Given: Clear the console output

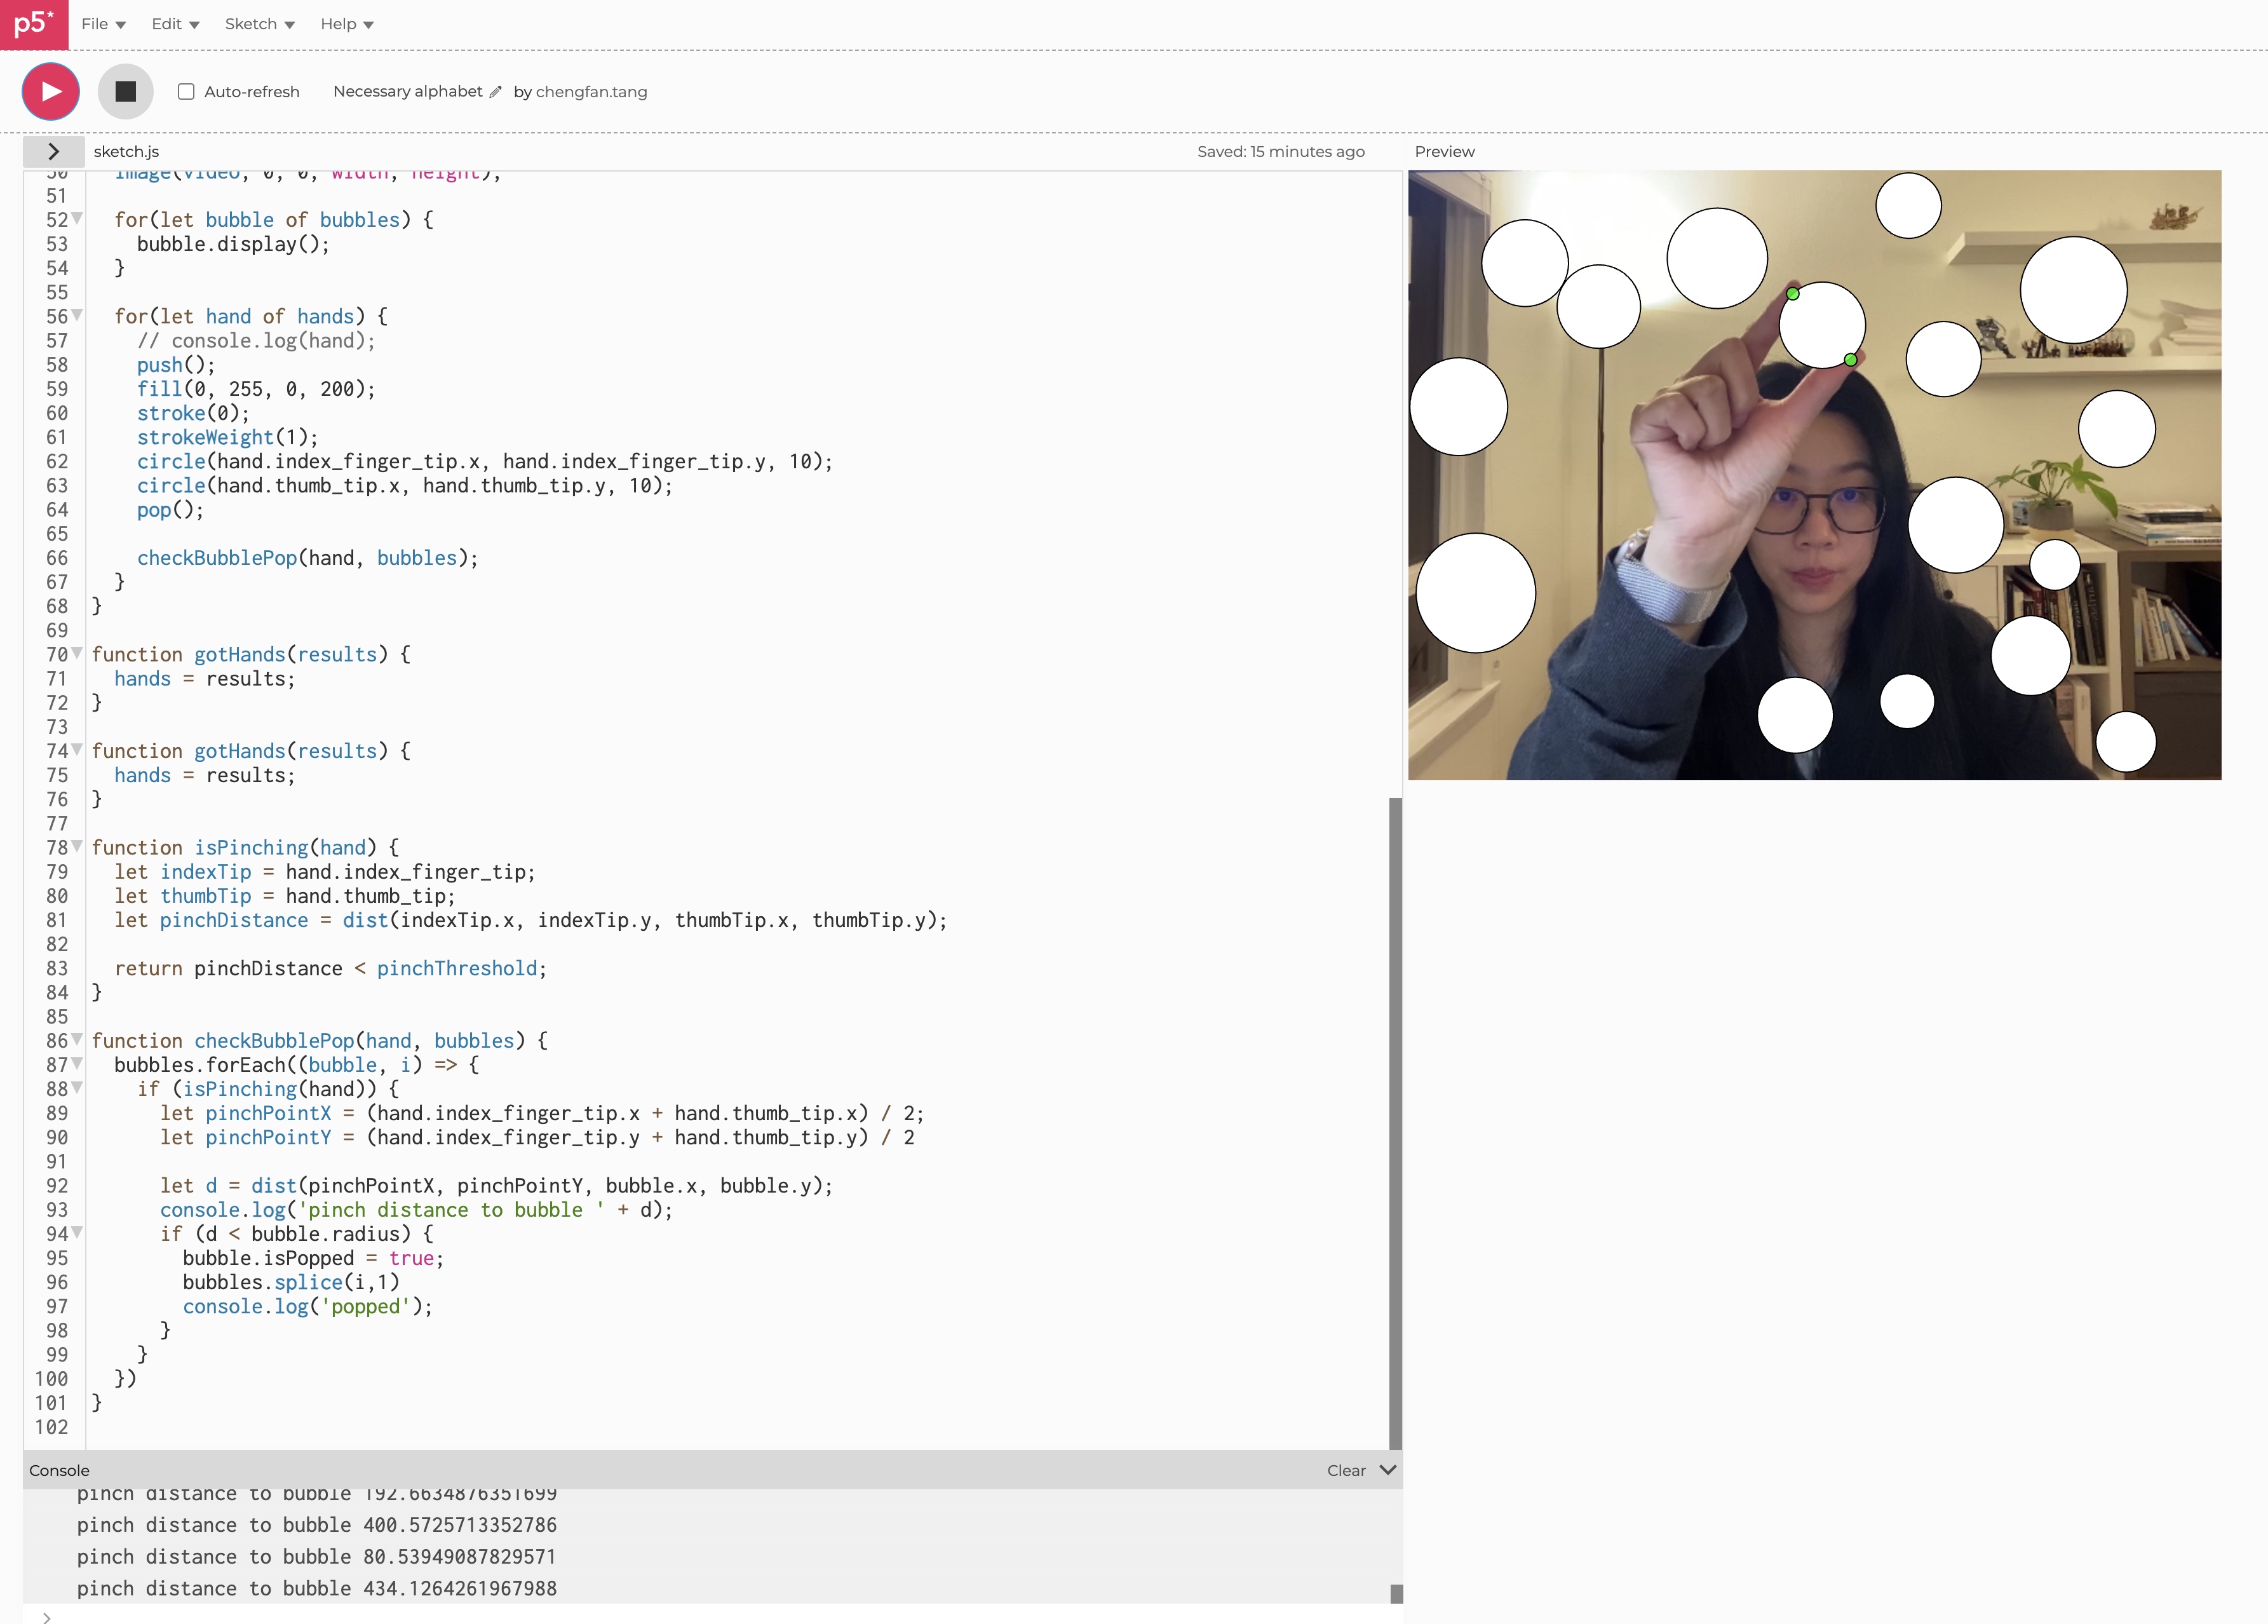Looking at the screenshot, I should pyautogui.click(x=1346, y=1470).
